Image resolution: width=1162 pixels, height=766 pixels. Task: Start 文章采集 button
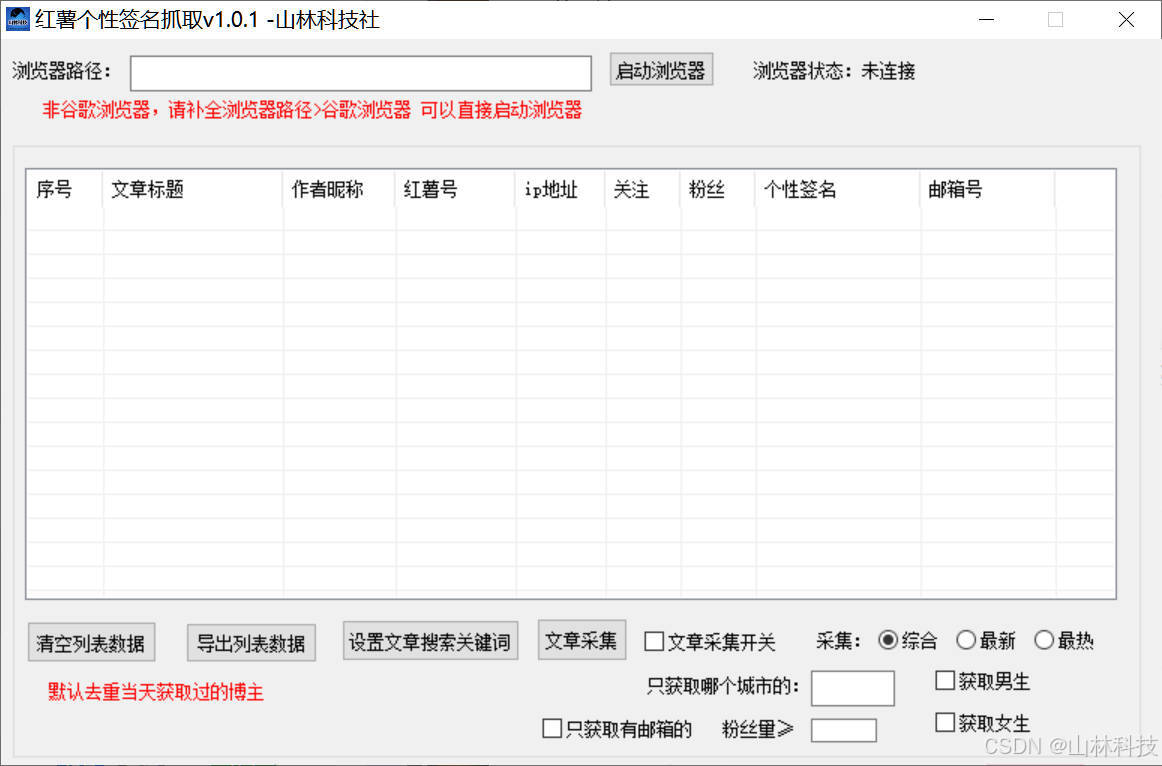pyautogui.click(x=581, y=640)
